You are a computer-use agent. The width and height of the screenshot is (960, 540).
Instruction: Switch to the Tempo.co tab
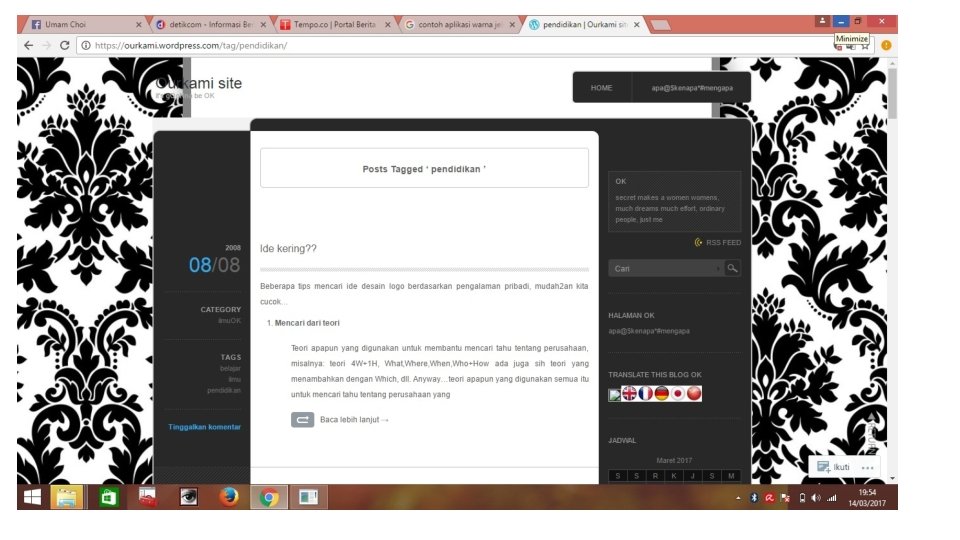click(334, 24)
